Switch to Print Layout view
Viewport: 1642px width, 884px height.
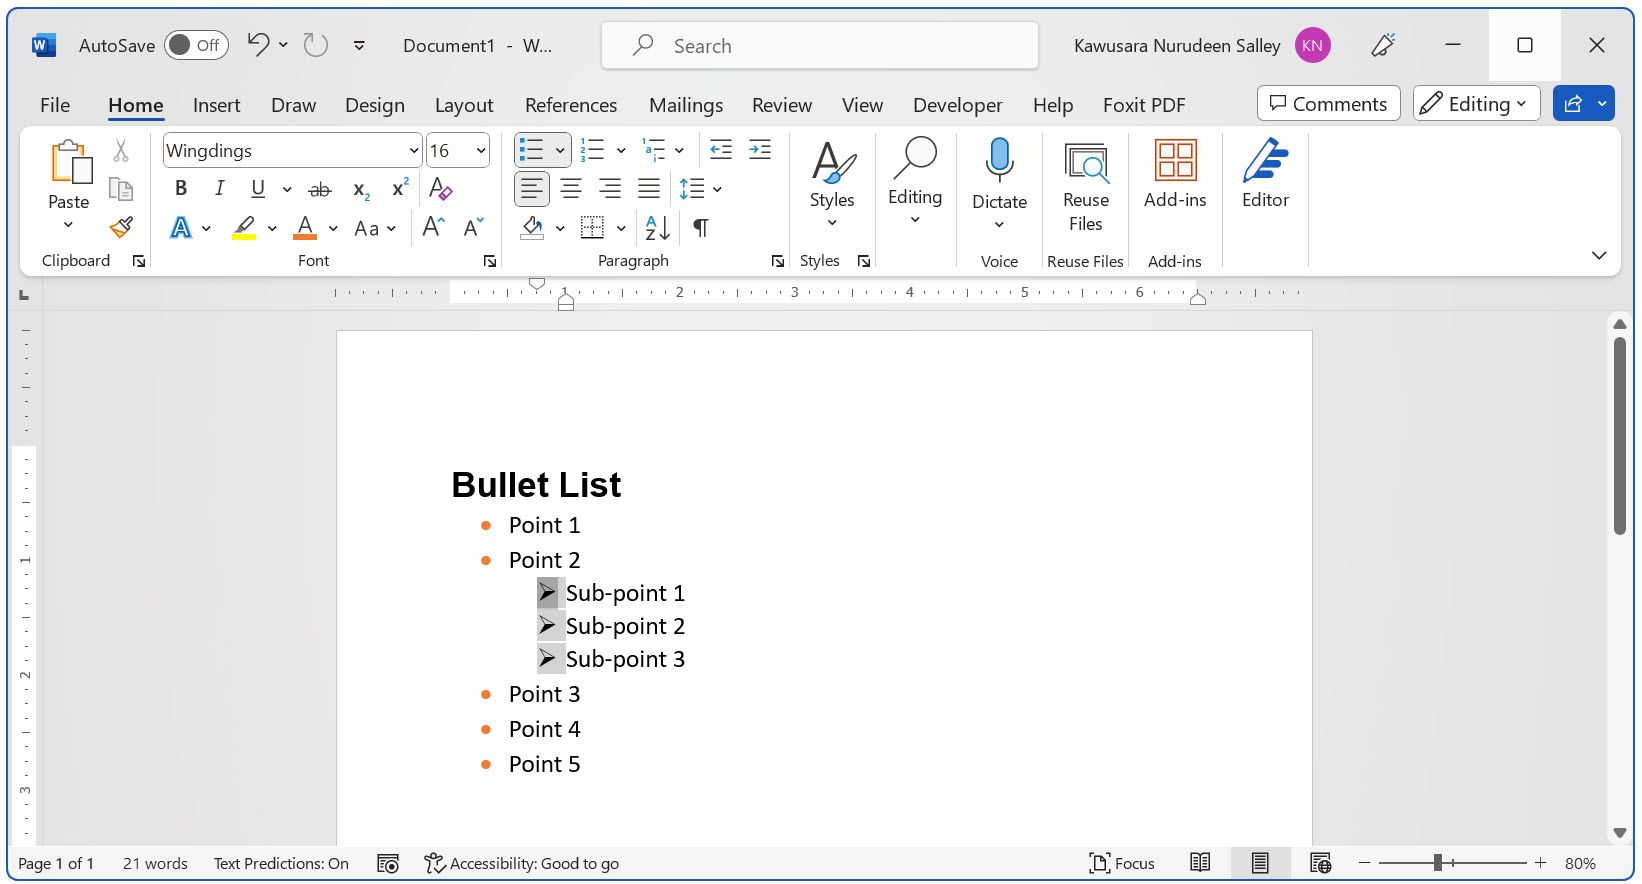click(x=1260, y=862)
